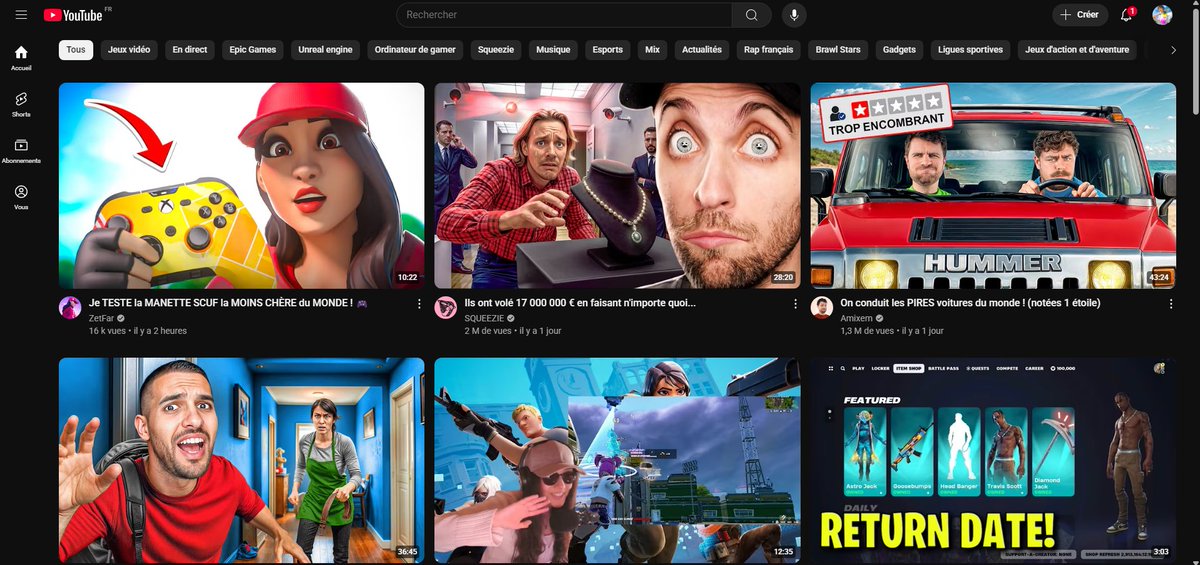This screenshot has height=565, width=1200.
Task: Select the Tous filter chip
Action: coord(76,49)
